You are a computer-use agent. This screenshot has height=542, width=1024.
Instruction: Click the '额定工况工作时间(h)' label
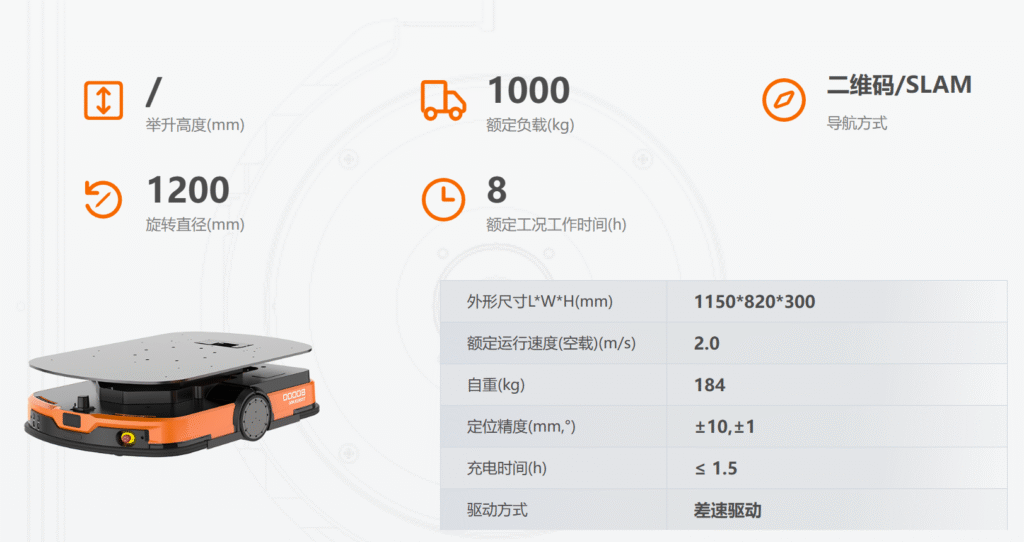click(556, 225)
